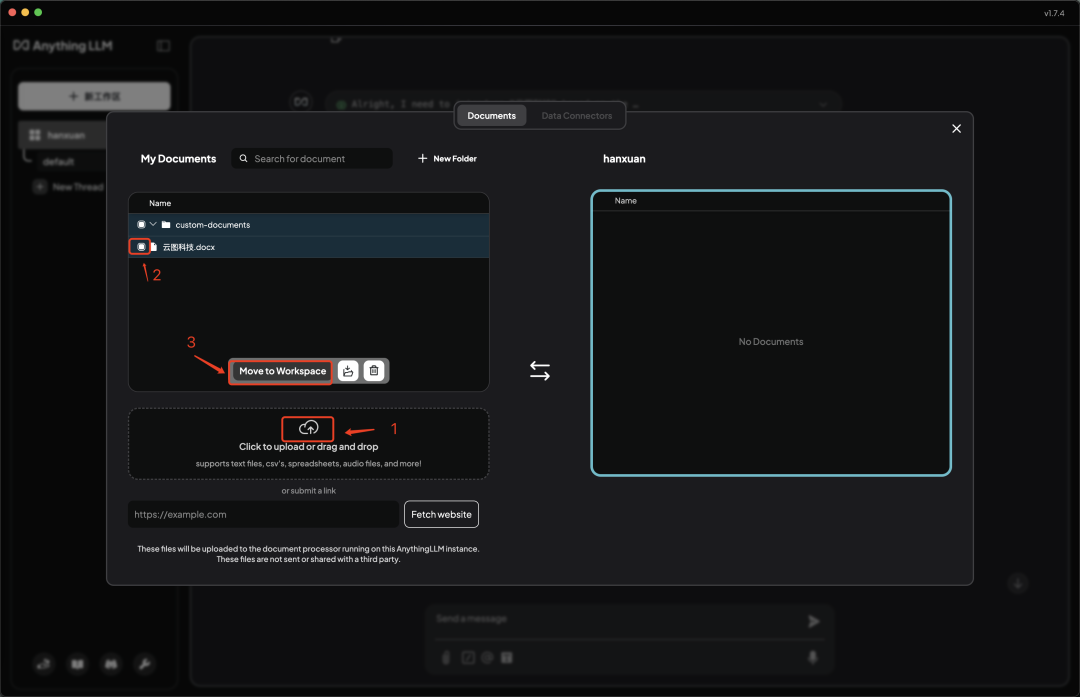The height and width of the screenshot is (697, 1080).
Task: Click the send message arrow icon
Action: click(x=813, y=621)
